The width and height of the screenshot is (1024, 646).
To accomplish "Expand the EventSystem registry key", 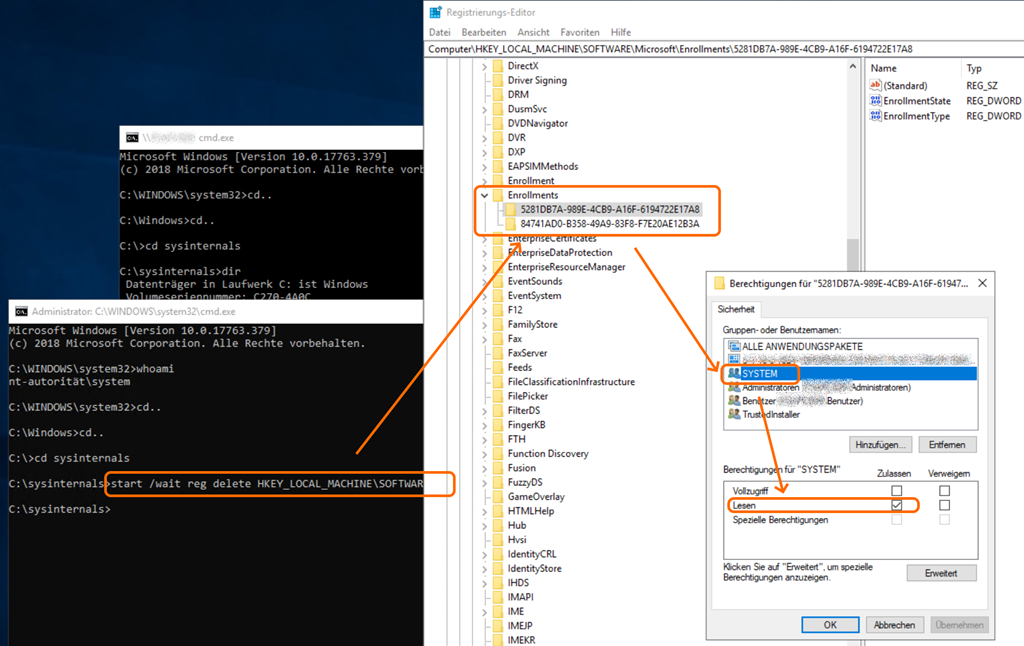I will point(485,296).
